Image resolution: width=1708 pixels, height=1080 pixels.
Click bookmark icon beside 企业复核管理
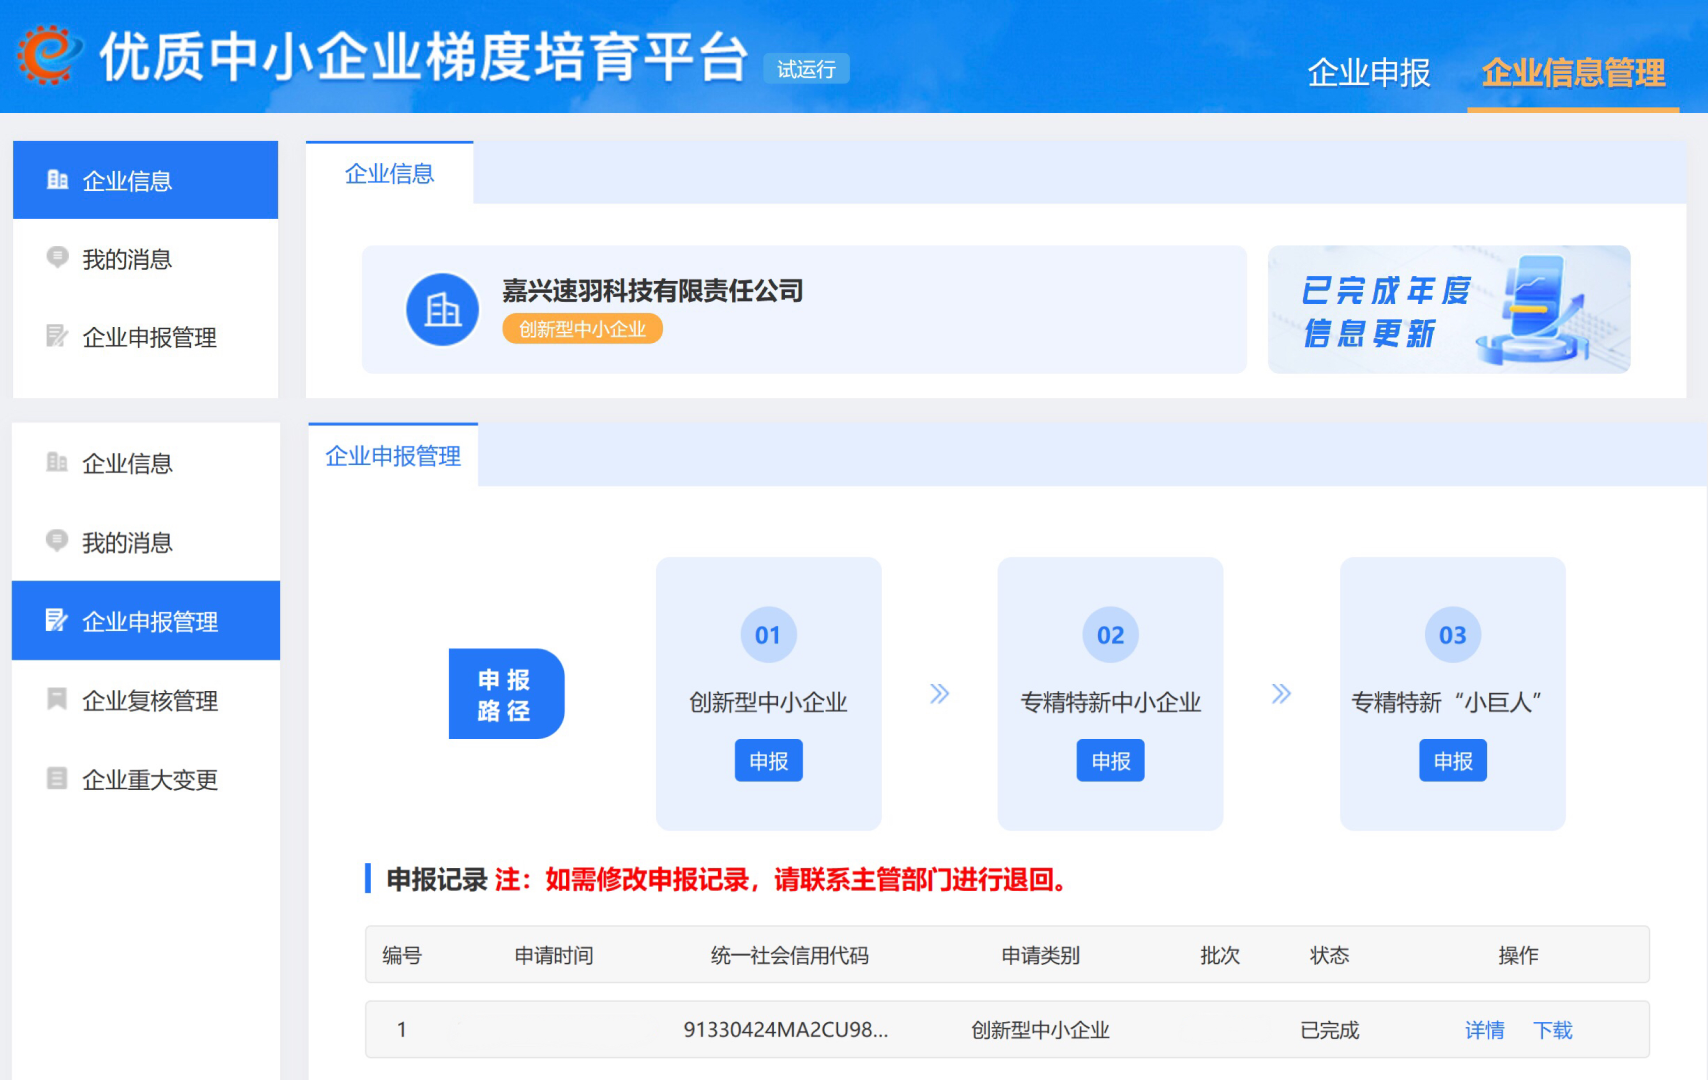tap(57, 699)
